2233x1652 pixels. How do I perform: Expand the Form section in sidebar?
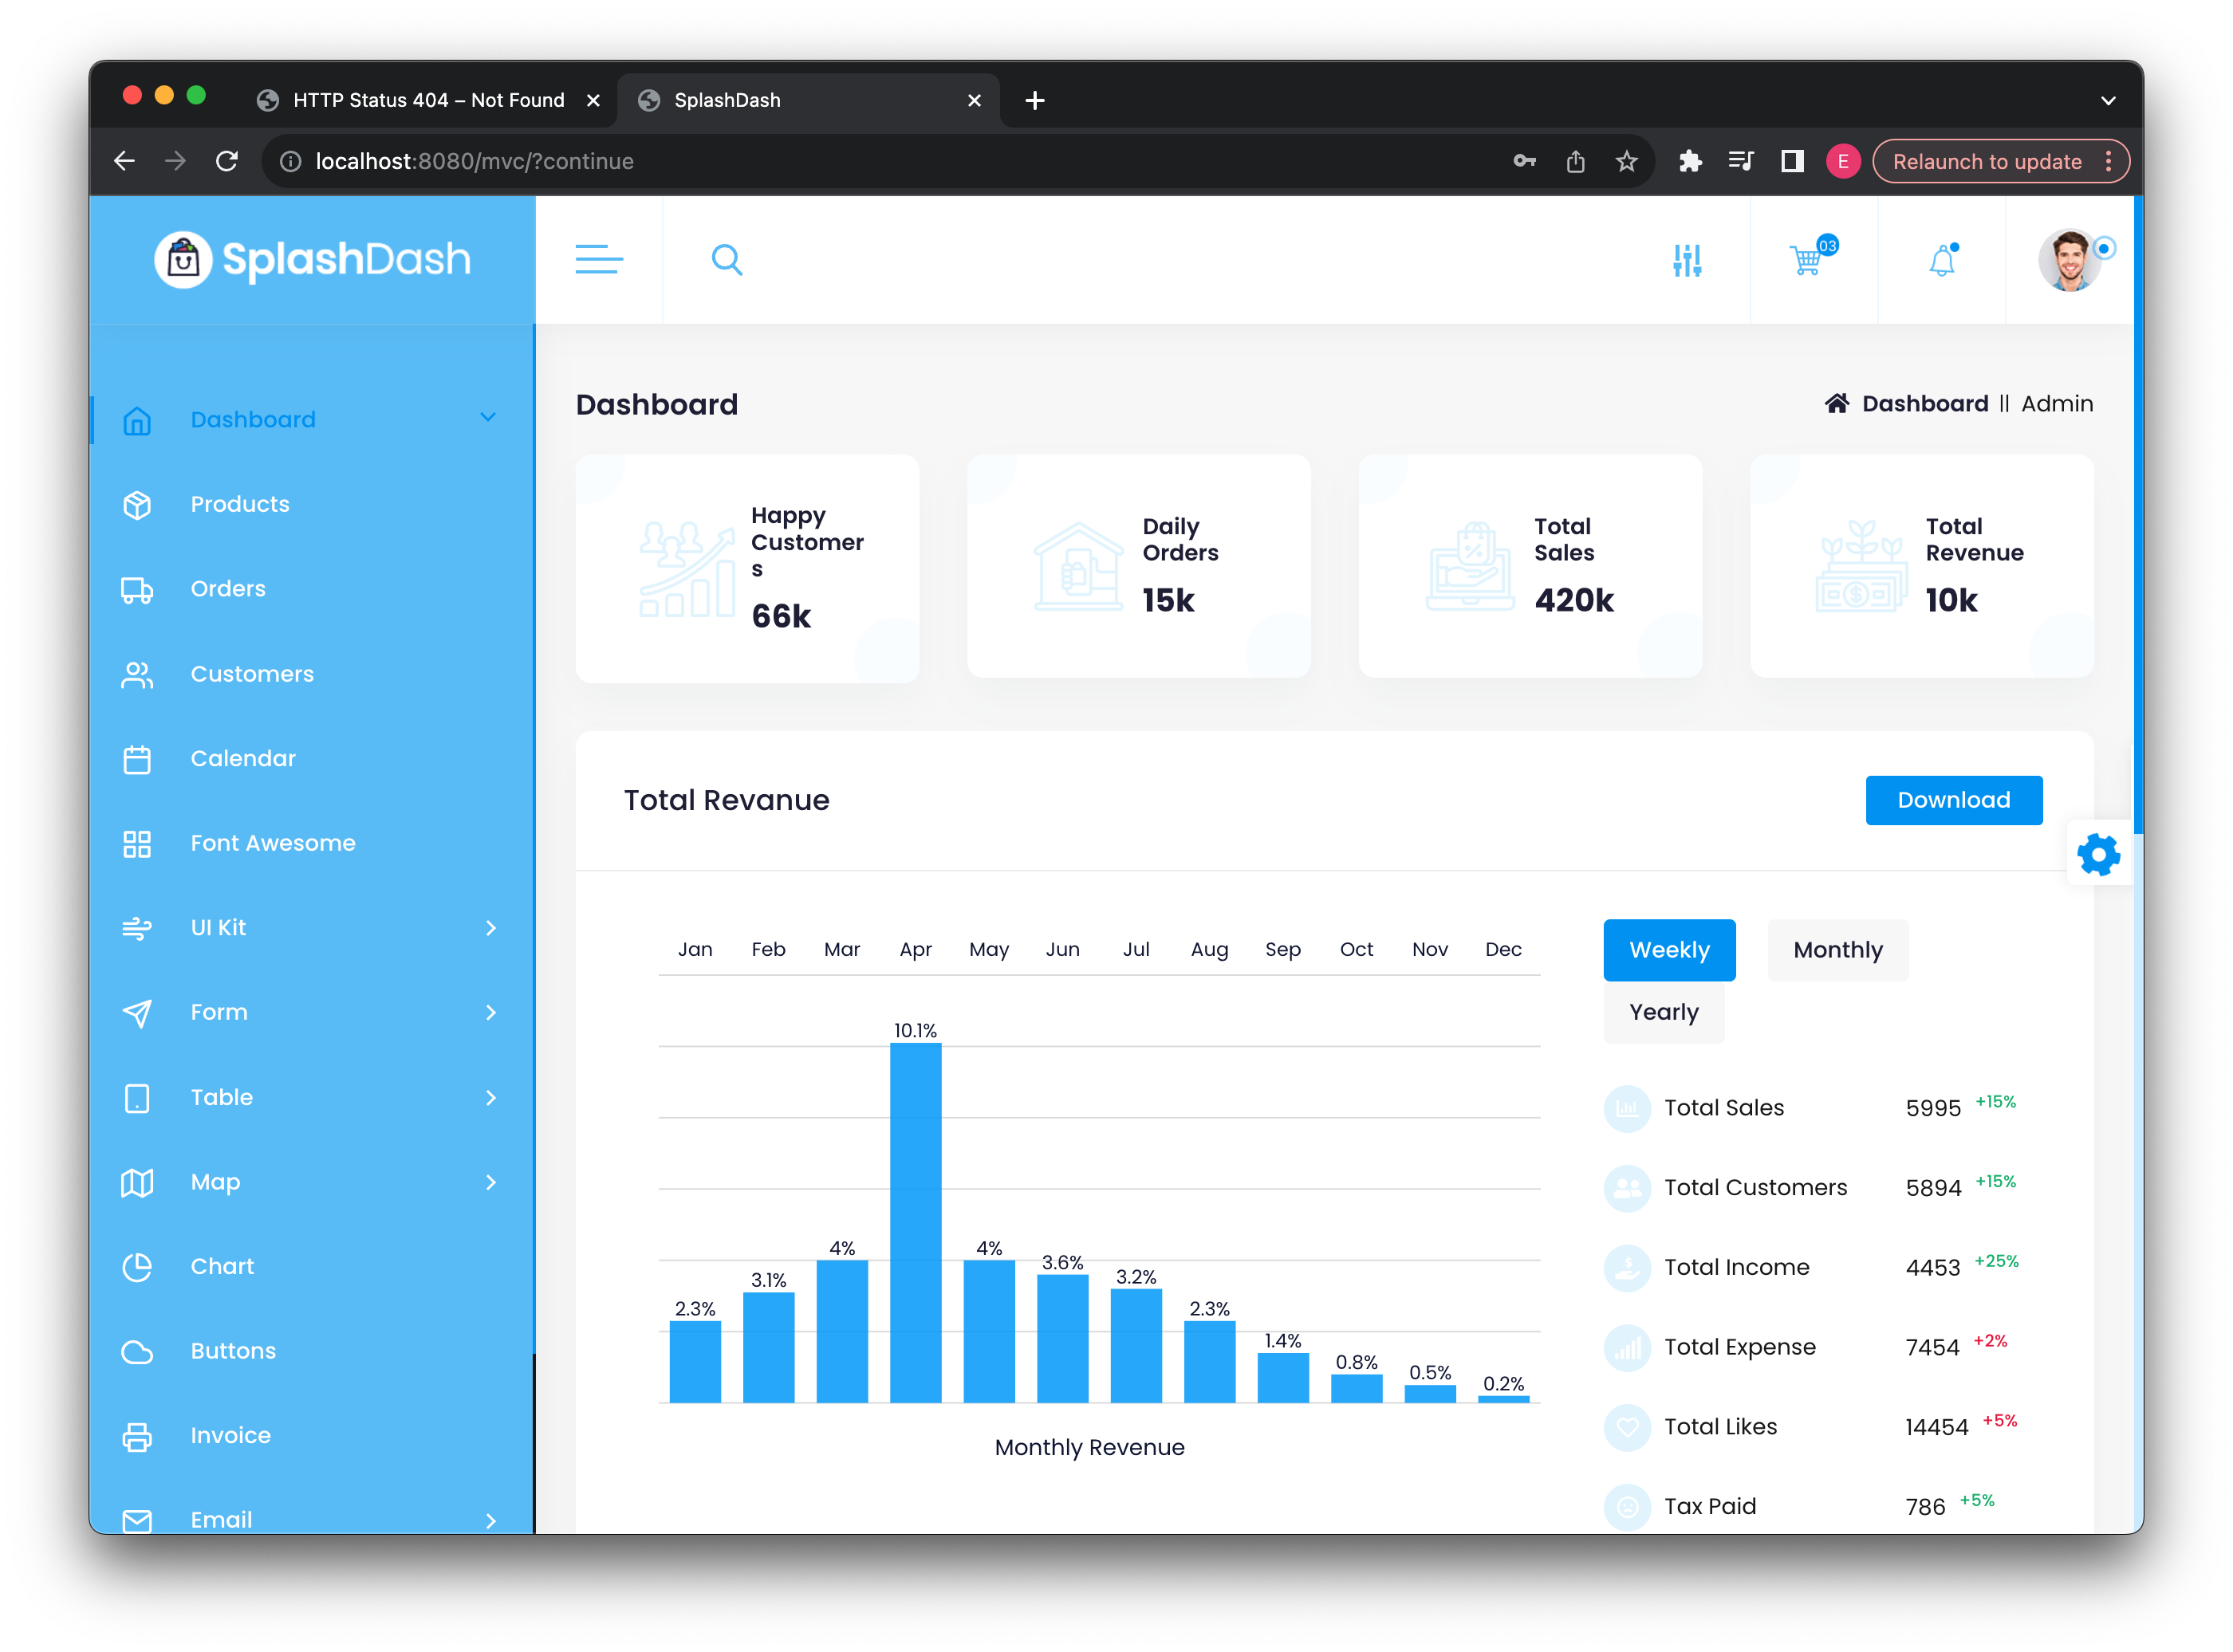pyautogui.click(x=491, y=1012)
